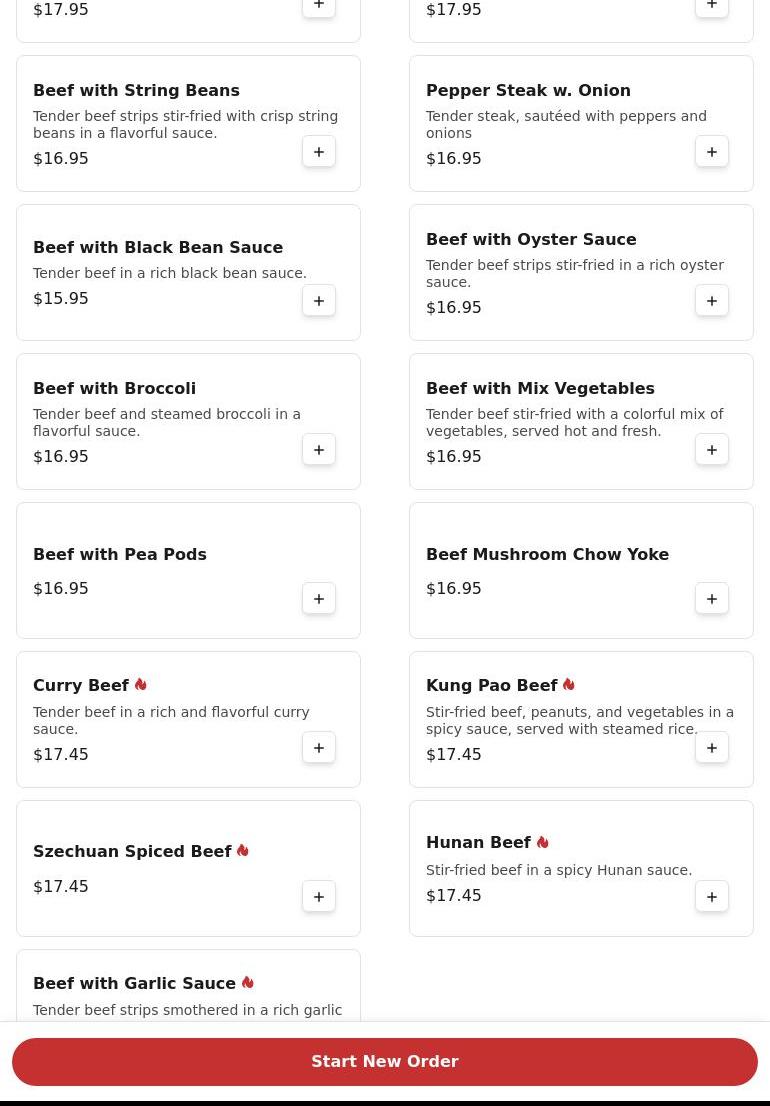The height and width of the screenshot is (1106, 770).
Task: Add Beef Mushroom Chow Yoke
Action: click(x=712, y=599)
